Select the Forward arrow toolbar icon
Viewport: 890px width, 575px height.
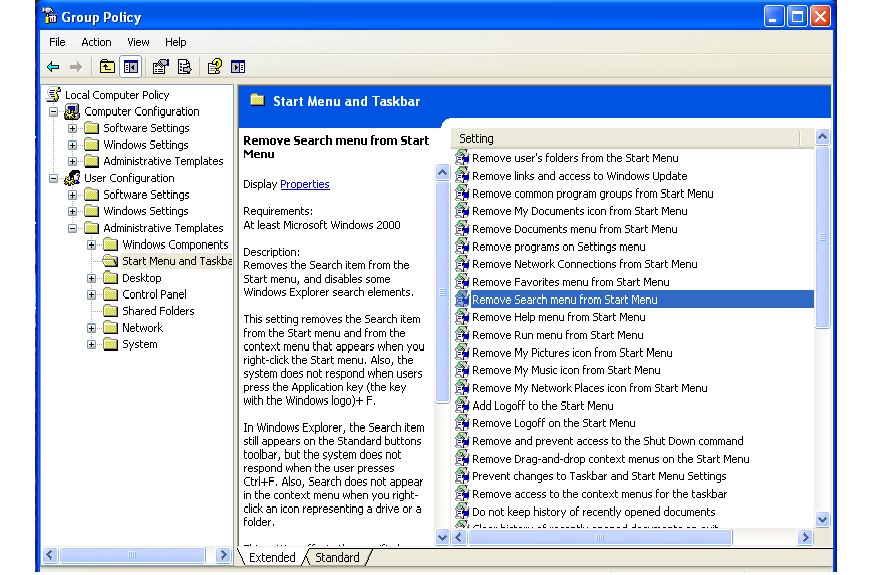coord(75,67)
